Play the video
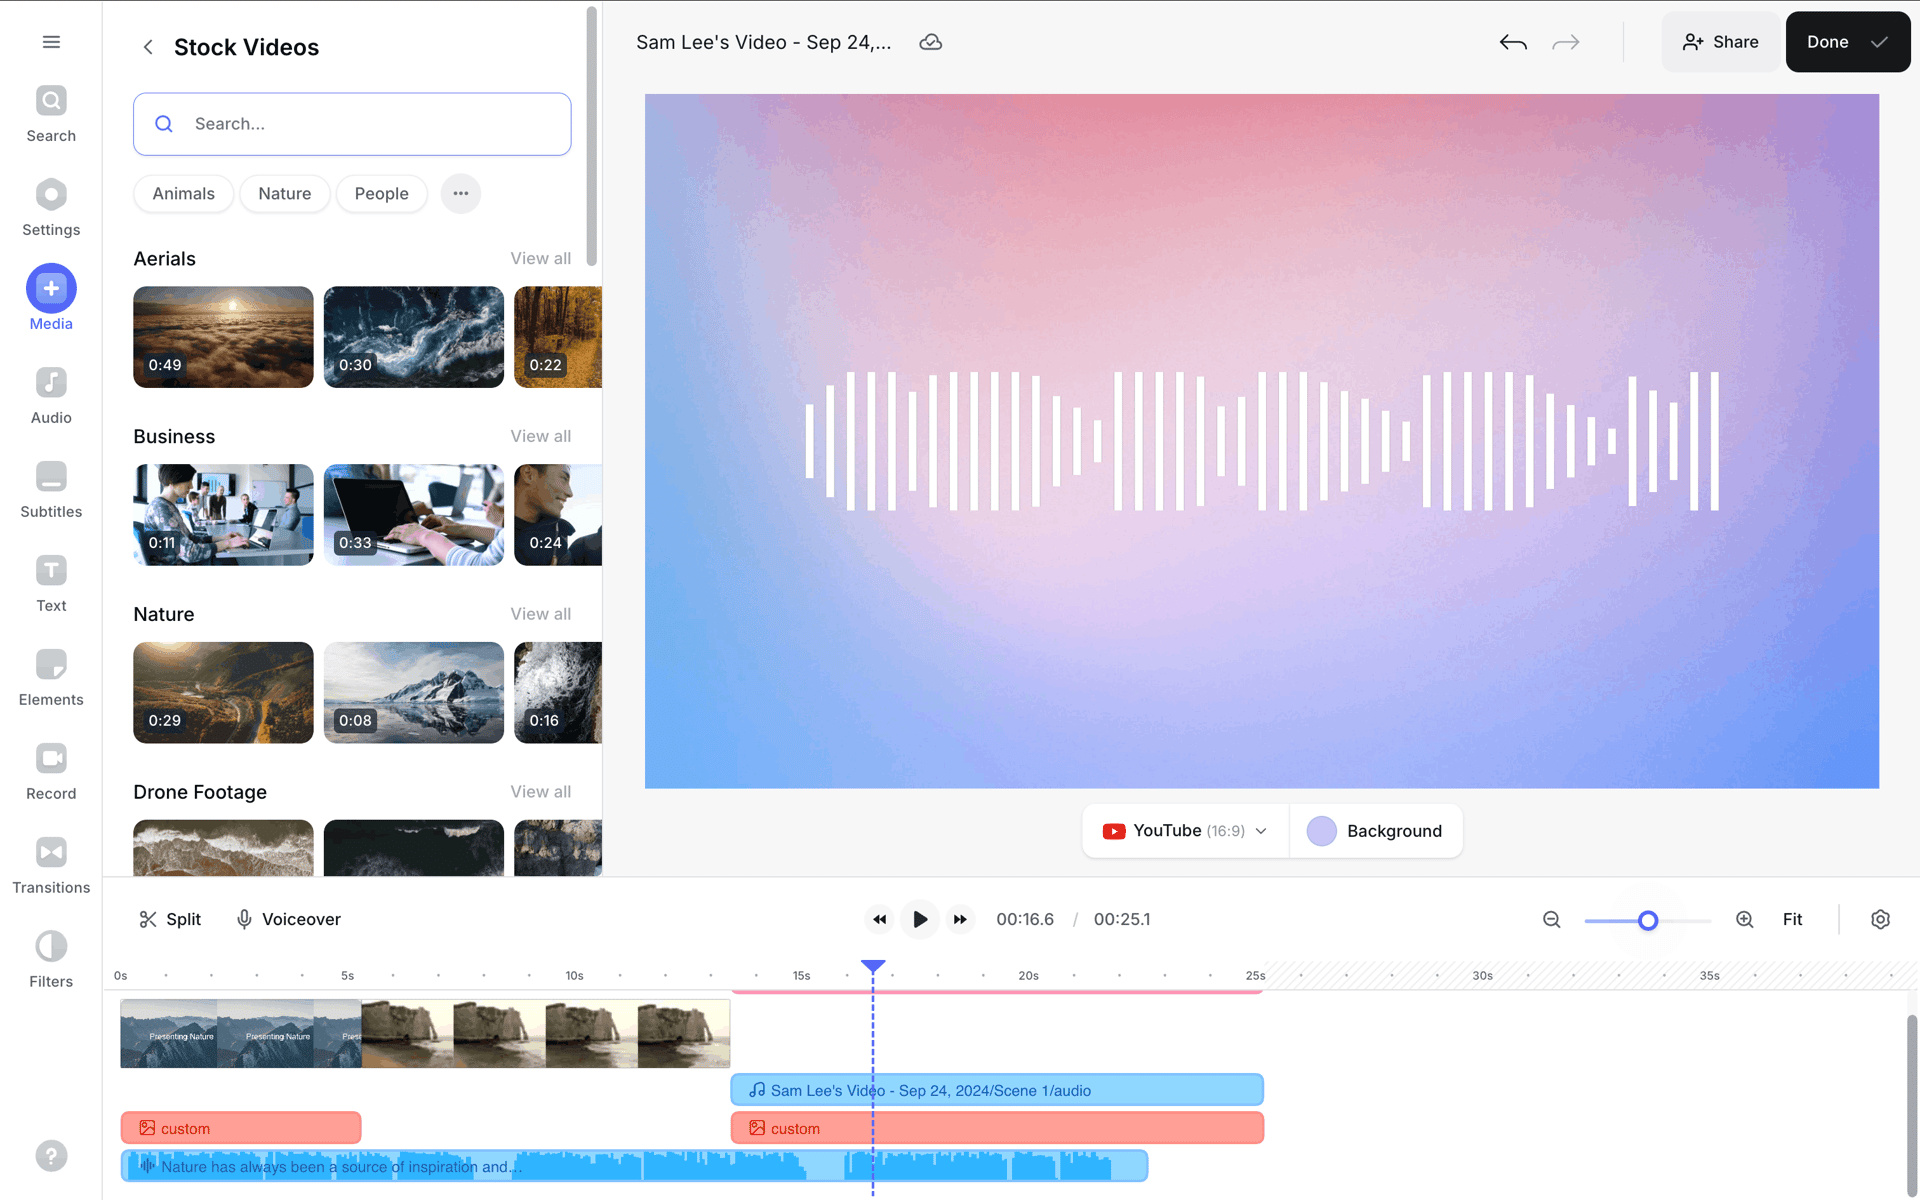The image size is (1920, 1200). (920, 919)
